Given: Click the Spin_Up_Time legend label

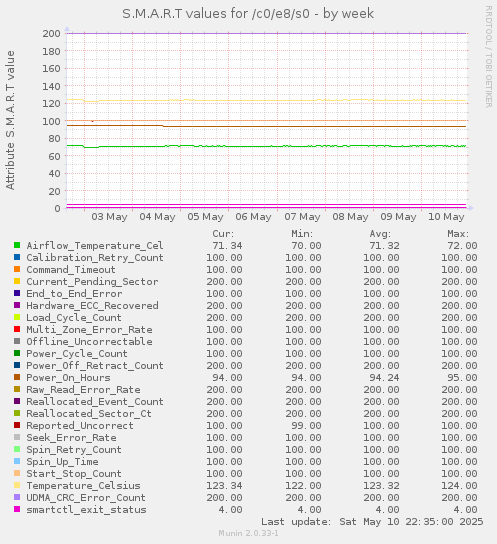Looking at the screenshot, I should coord(62,462).
